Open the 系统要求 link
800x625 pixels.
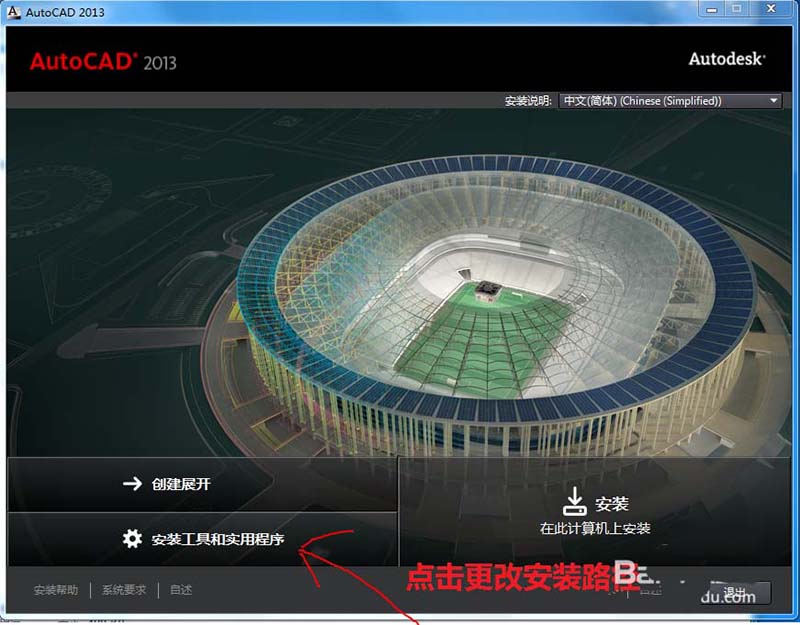coord(124,590)
